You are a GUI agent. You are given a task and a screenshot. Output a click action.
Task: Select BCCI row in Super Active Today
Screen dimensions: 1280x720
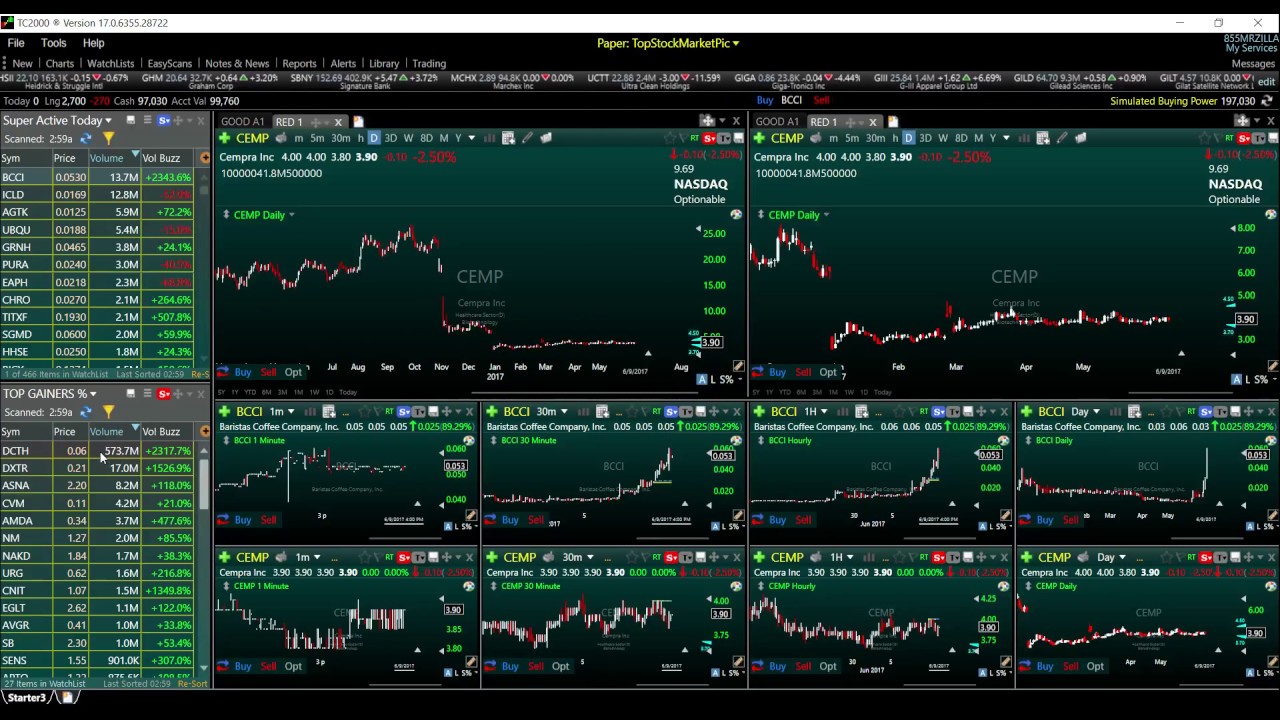tap(97, 177)
